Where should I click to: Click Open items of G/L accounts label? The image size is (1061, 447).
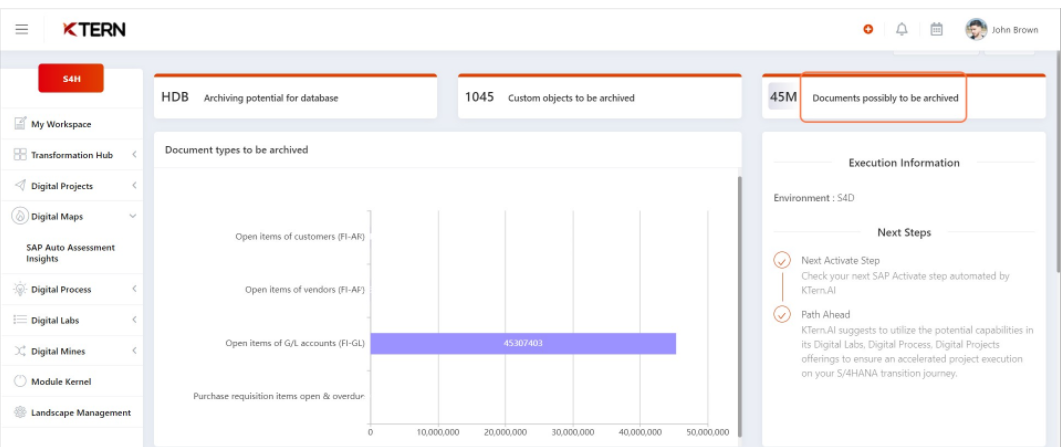tap(295, 343)
